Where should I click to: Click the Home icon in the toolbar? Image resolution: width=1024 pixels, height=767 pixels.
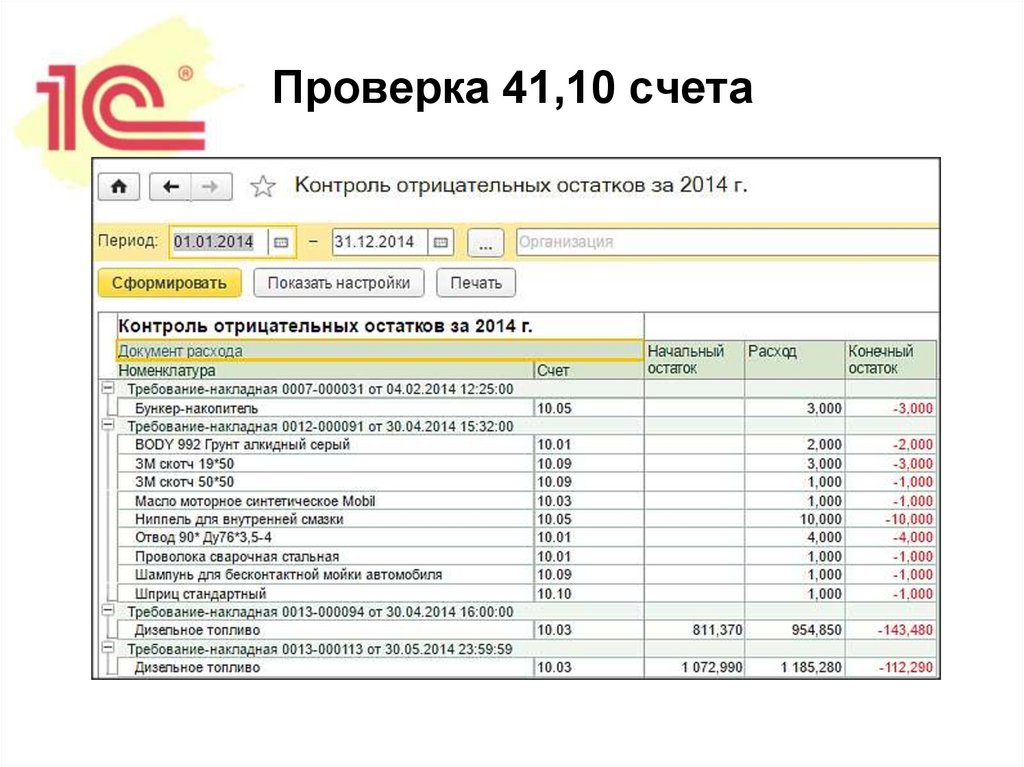tap(119, 186)
